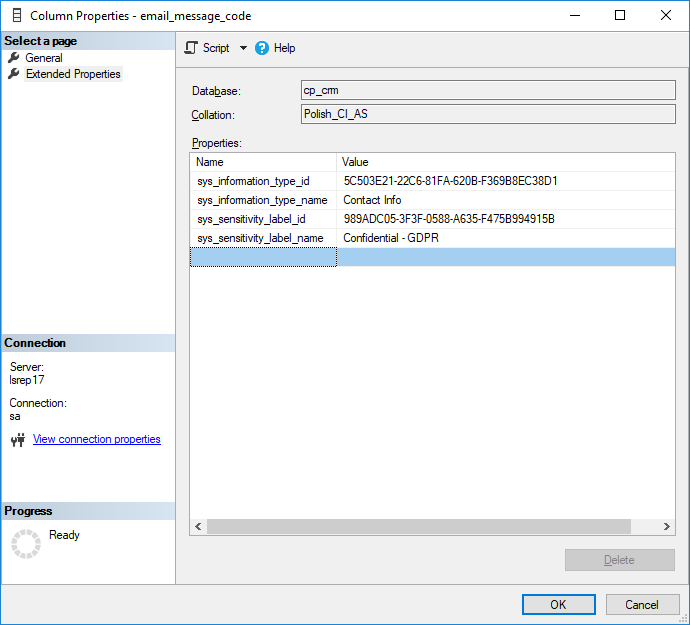Click the empty new property name cell
Screen dimensions: 690x625
pyautogui.click(x=263, y=257)
